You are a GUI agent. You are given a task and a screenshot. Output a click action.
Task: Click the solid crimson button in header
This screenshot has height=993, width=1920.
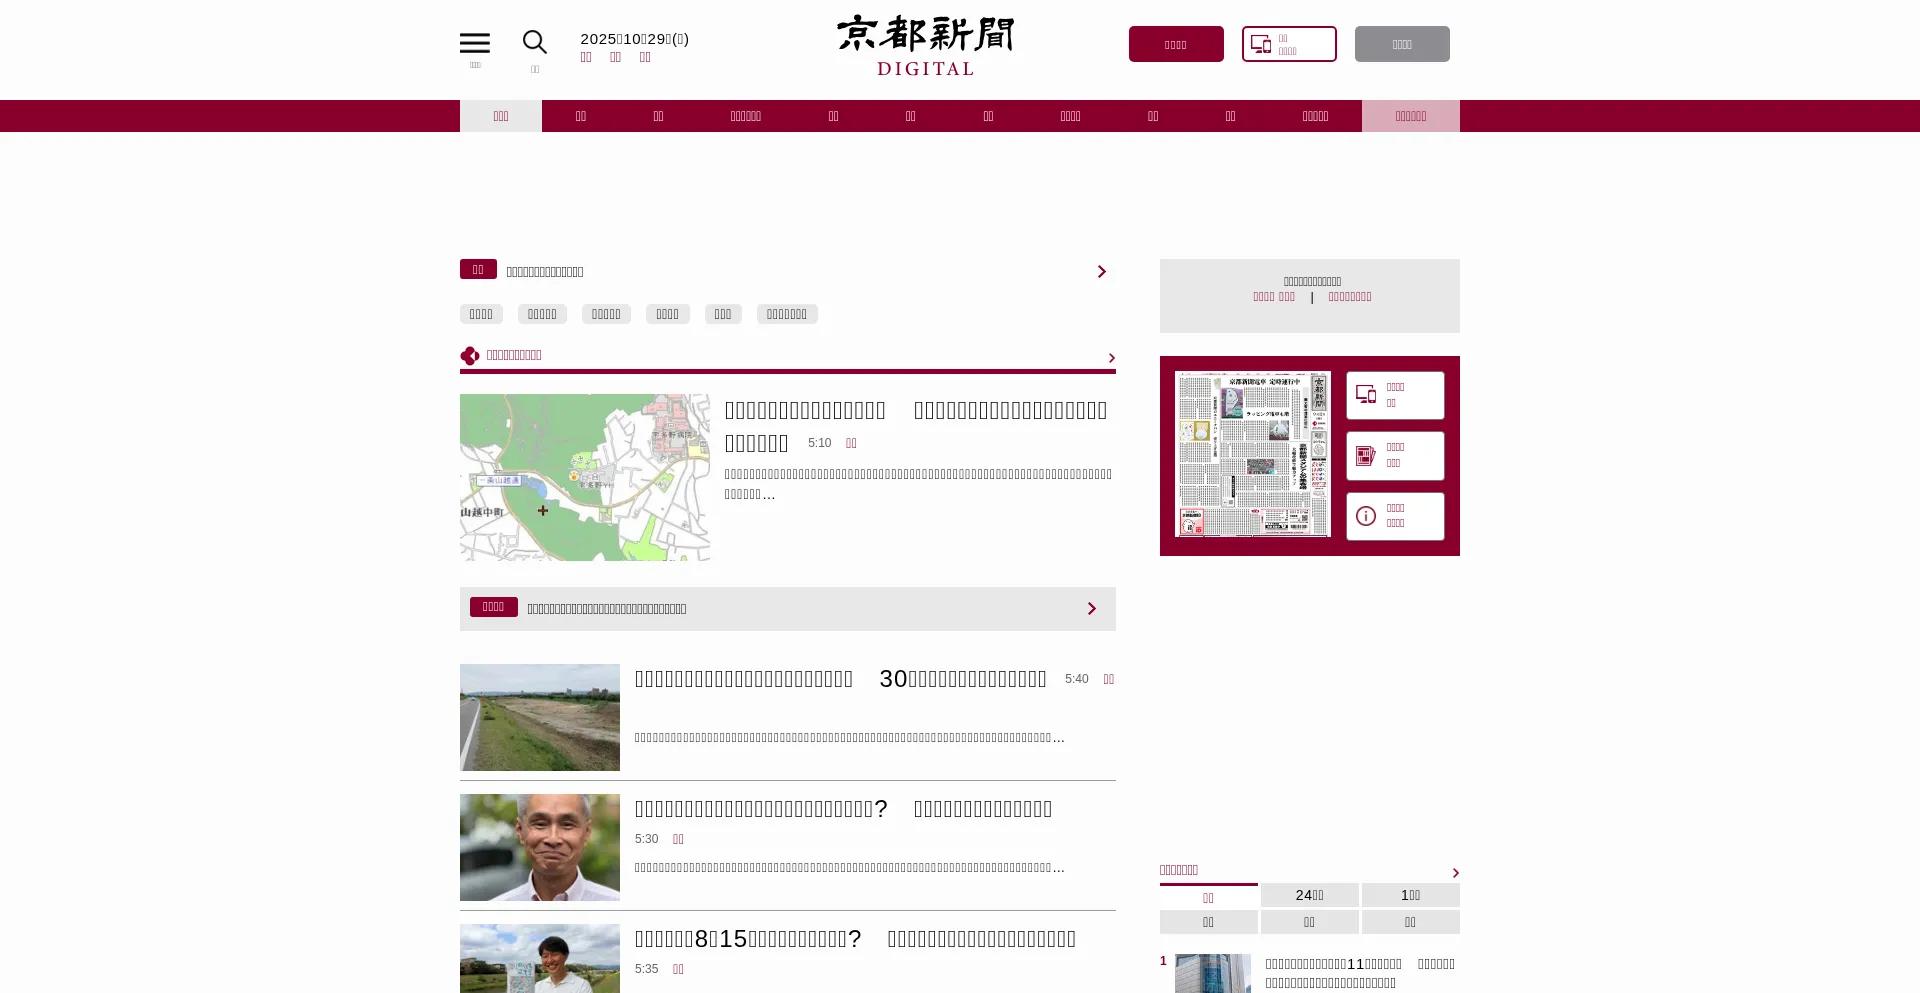click(1176, 44)
